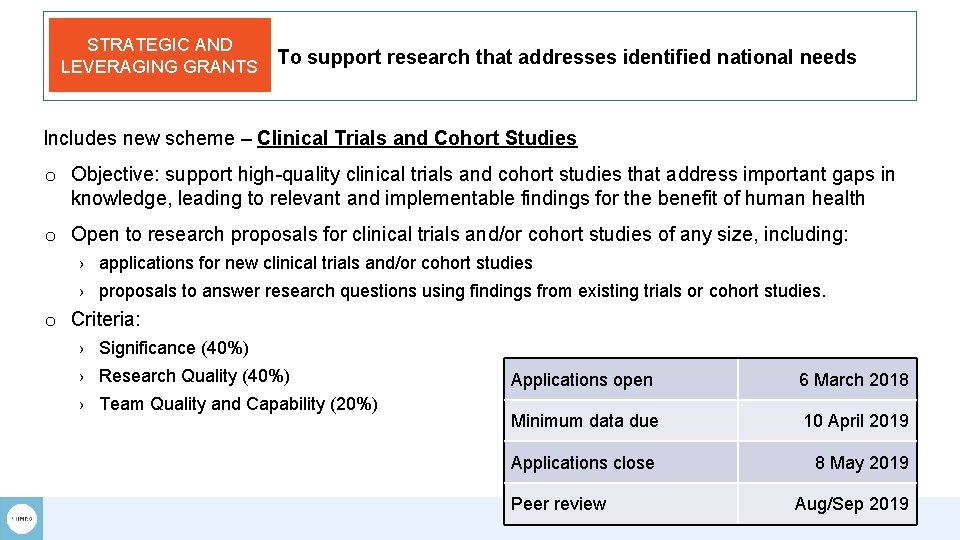Select the 'Applications close' table cell
The height and width of the screenshot is (540, 960).
pos(620,463)
